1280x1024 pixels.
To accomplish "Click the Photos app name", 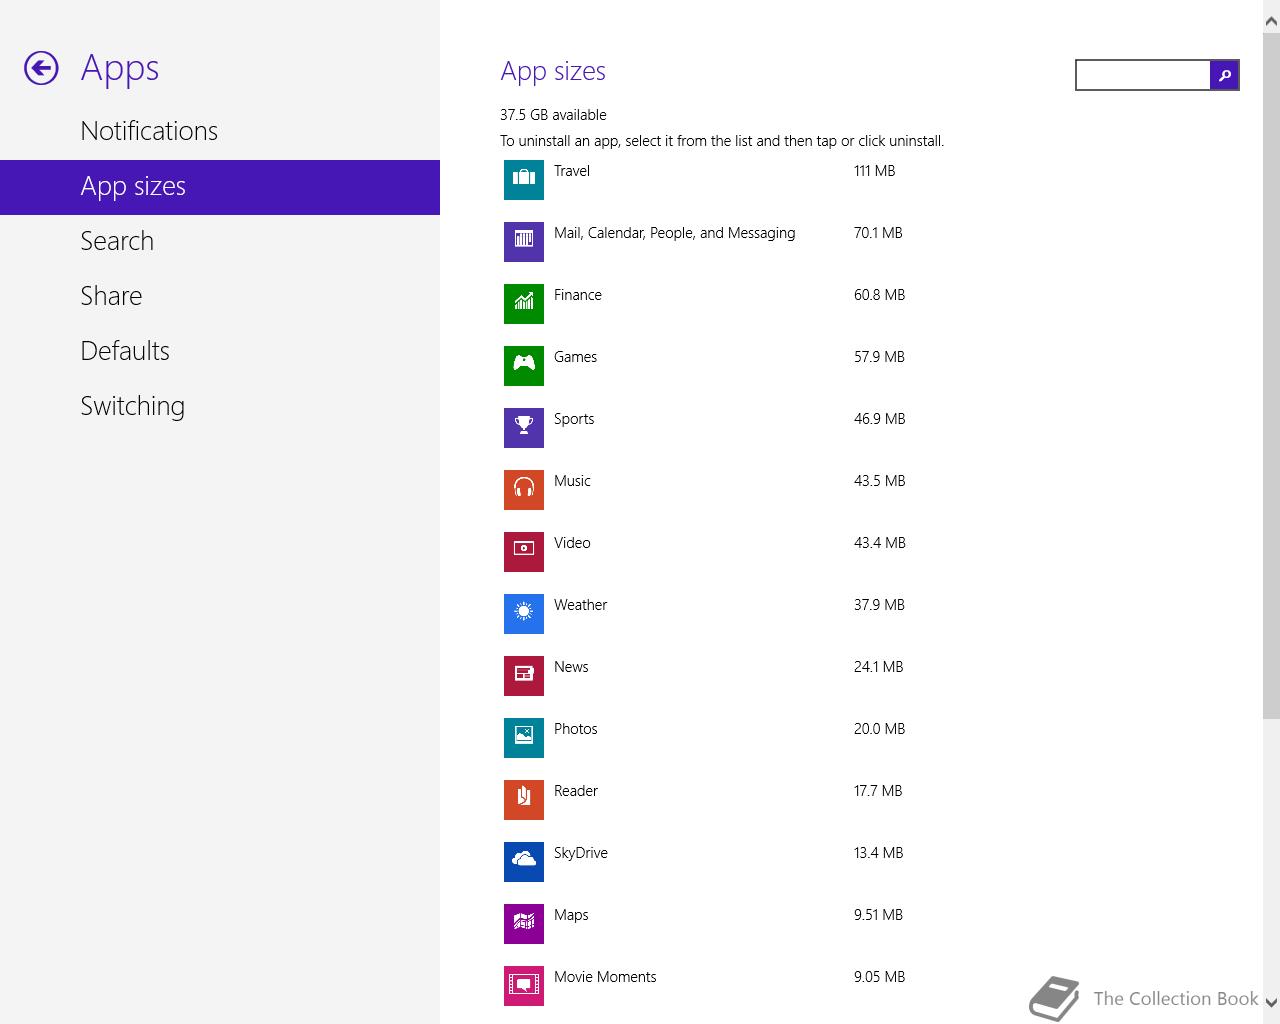I will pos(575,729).
